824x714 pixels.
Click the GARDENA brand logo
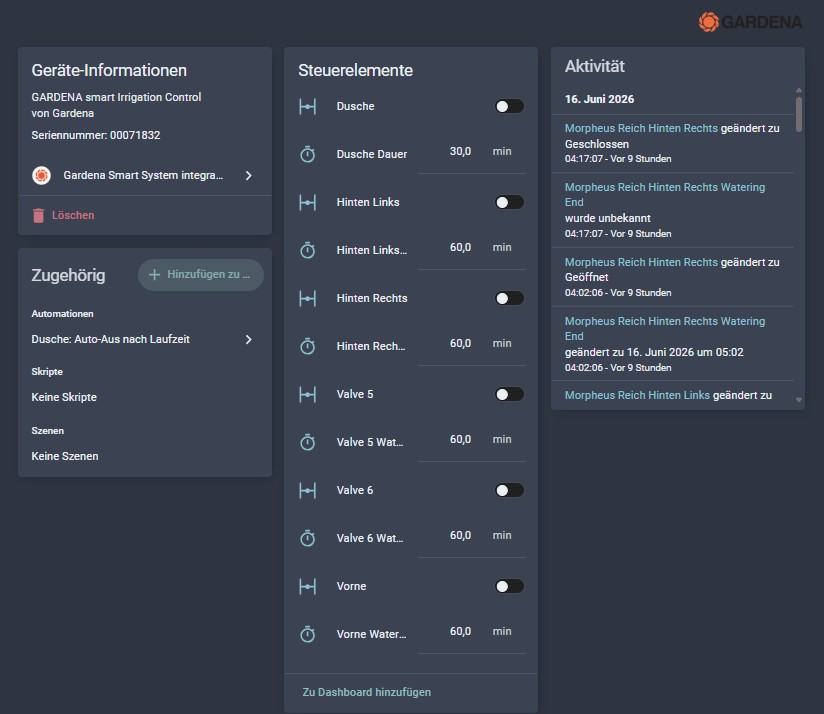point(750,22)
